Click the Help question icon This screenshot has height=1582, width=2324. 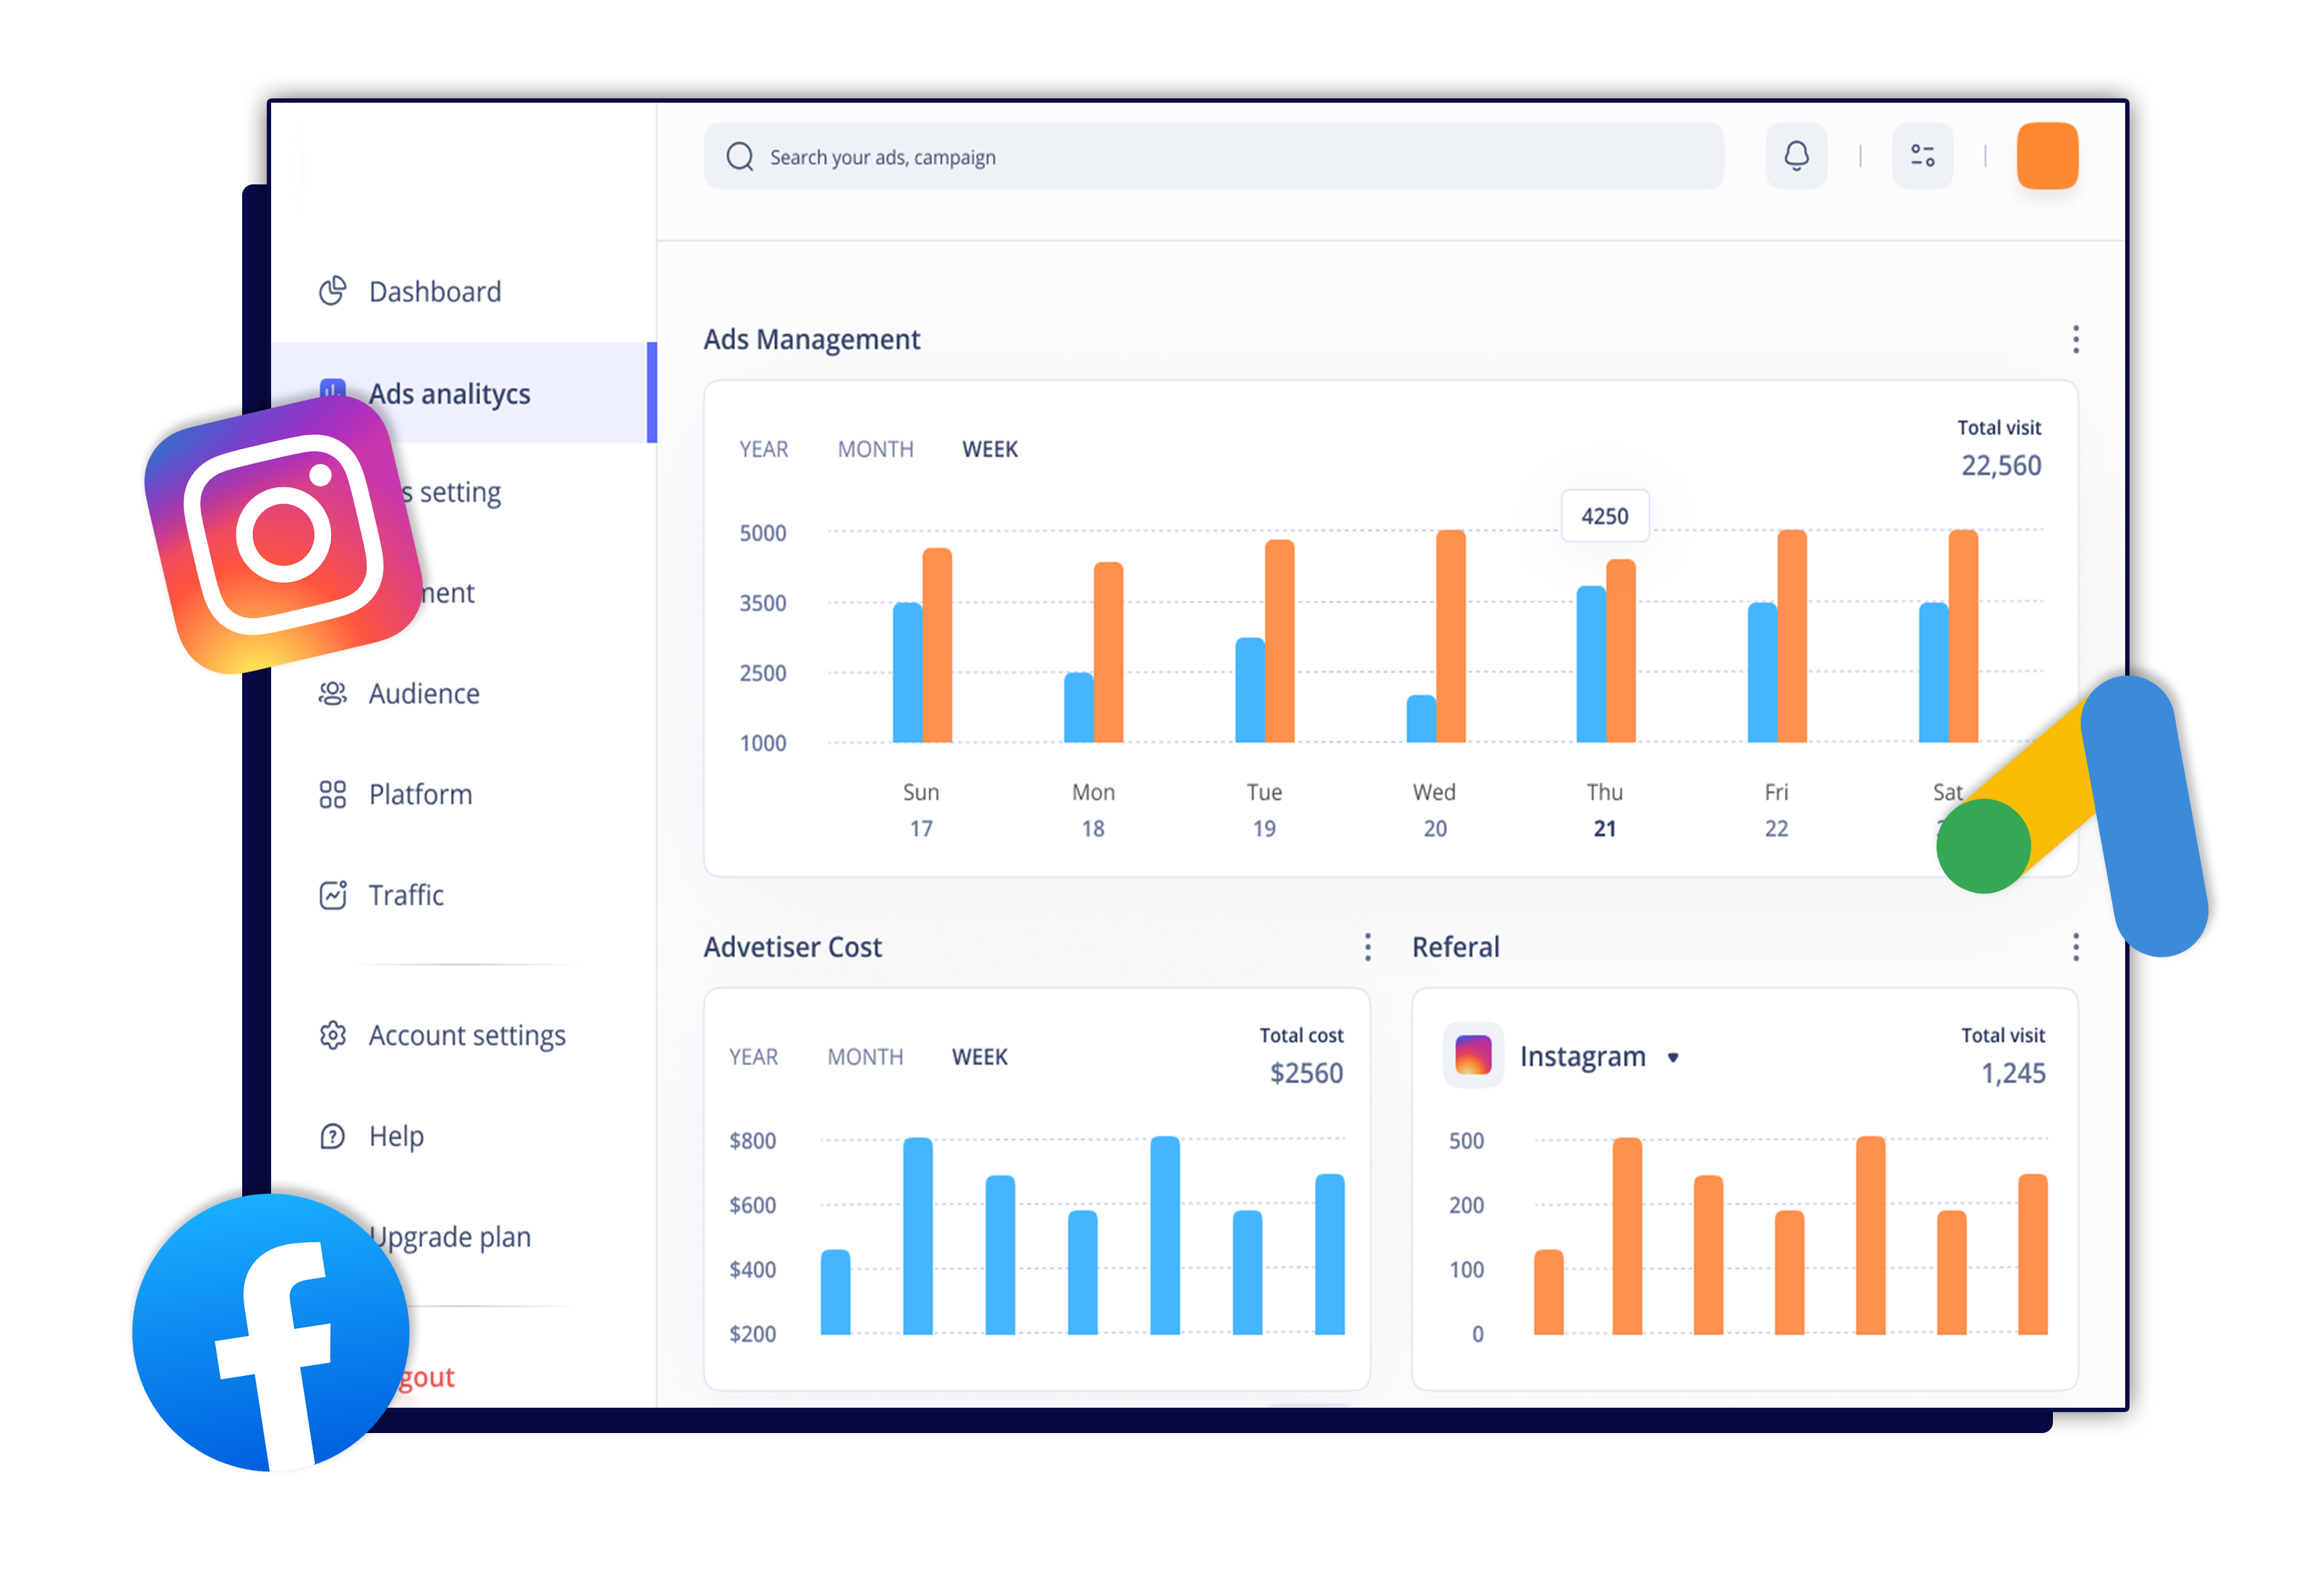(x=333, y=1136)
